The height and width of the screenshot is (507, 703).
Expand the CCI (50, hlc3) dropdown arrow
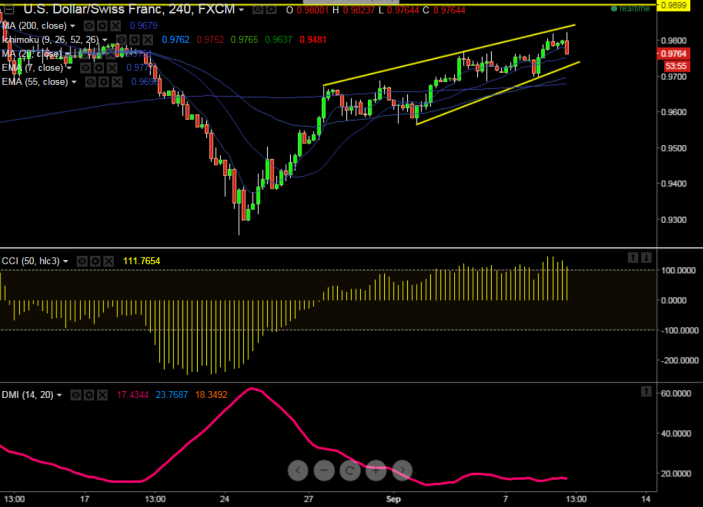tap(65, 261)
